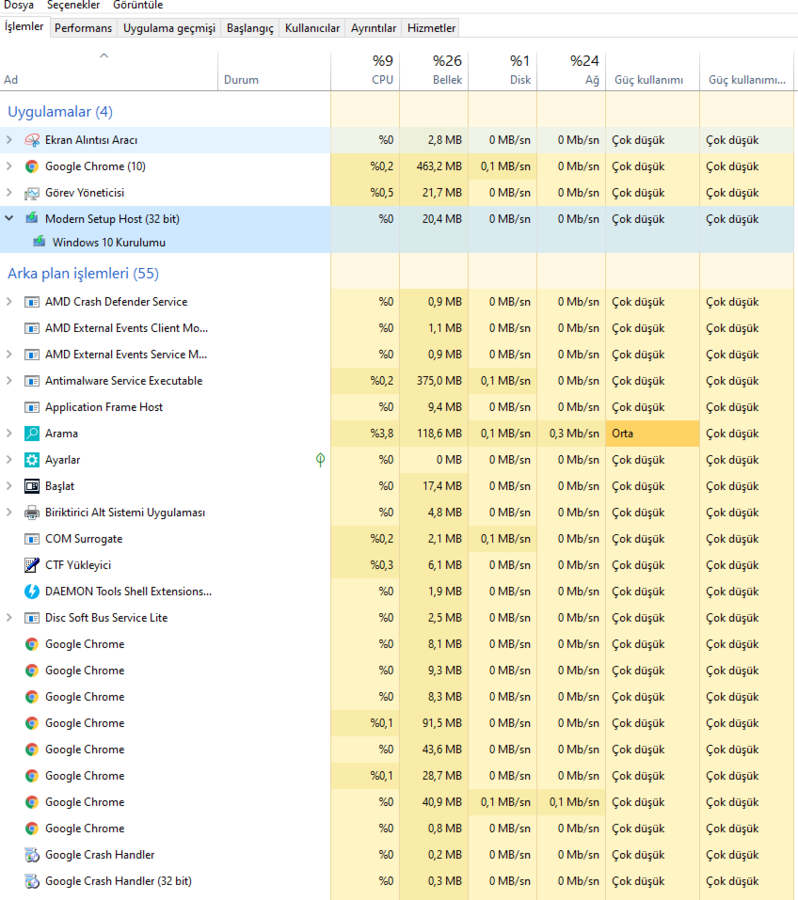This screenshot has height=900, width=798.
Task: Expand the Başlat process row
Action: [9, 486]
